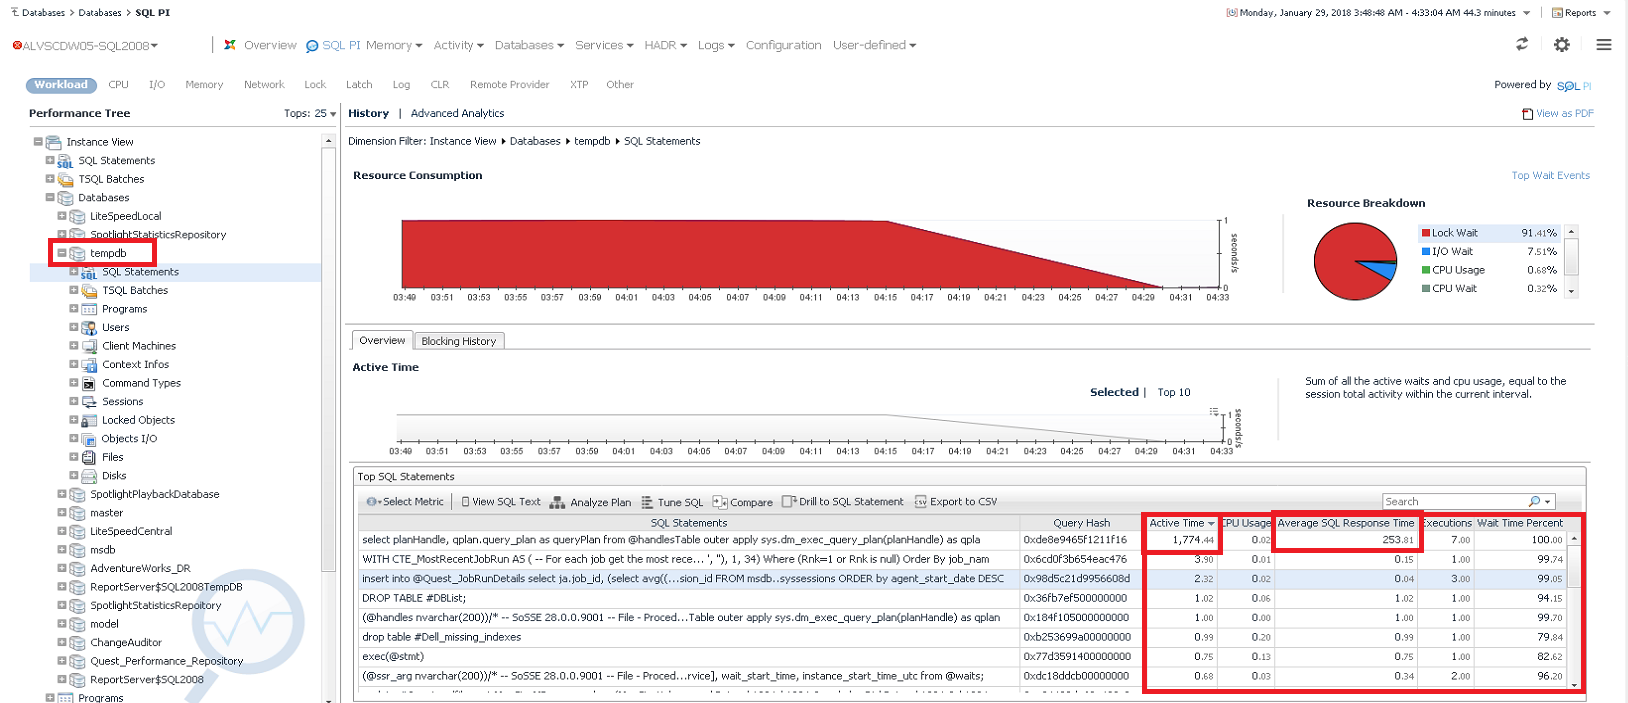This screenshot has height=703, width=1628.
Task: Click the Top Wait Events link
Action: 1550,176
